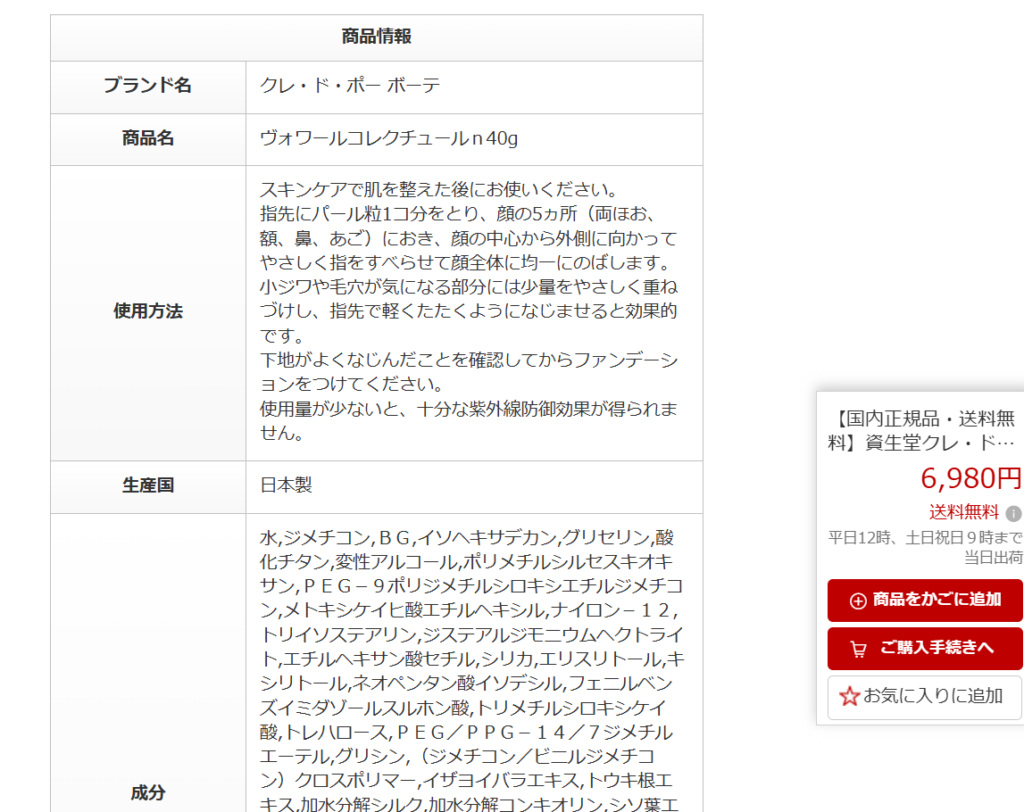This screenshot has height=812, width=1024.
Task: Select the price 6,980円
Action: [x=970, y=478]
